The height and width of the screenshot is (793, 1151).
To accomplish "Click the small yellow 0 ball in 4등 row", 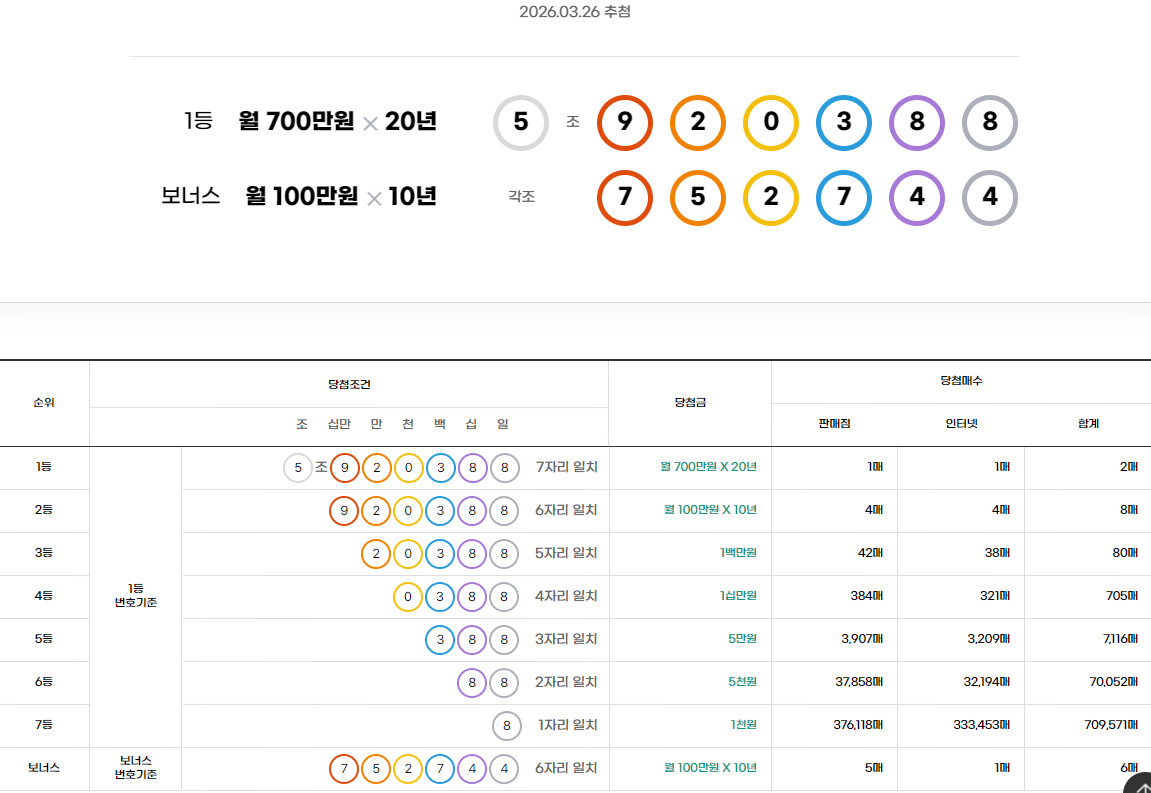I will [x=408, y=597].
